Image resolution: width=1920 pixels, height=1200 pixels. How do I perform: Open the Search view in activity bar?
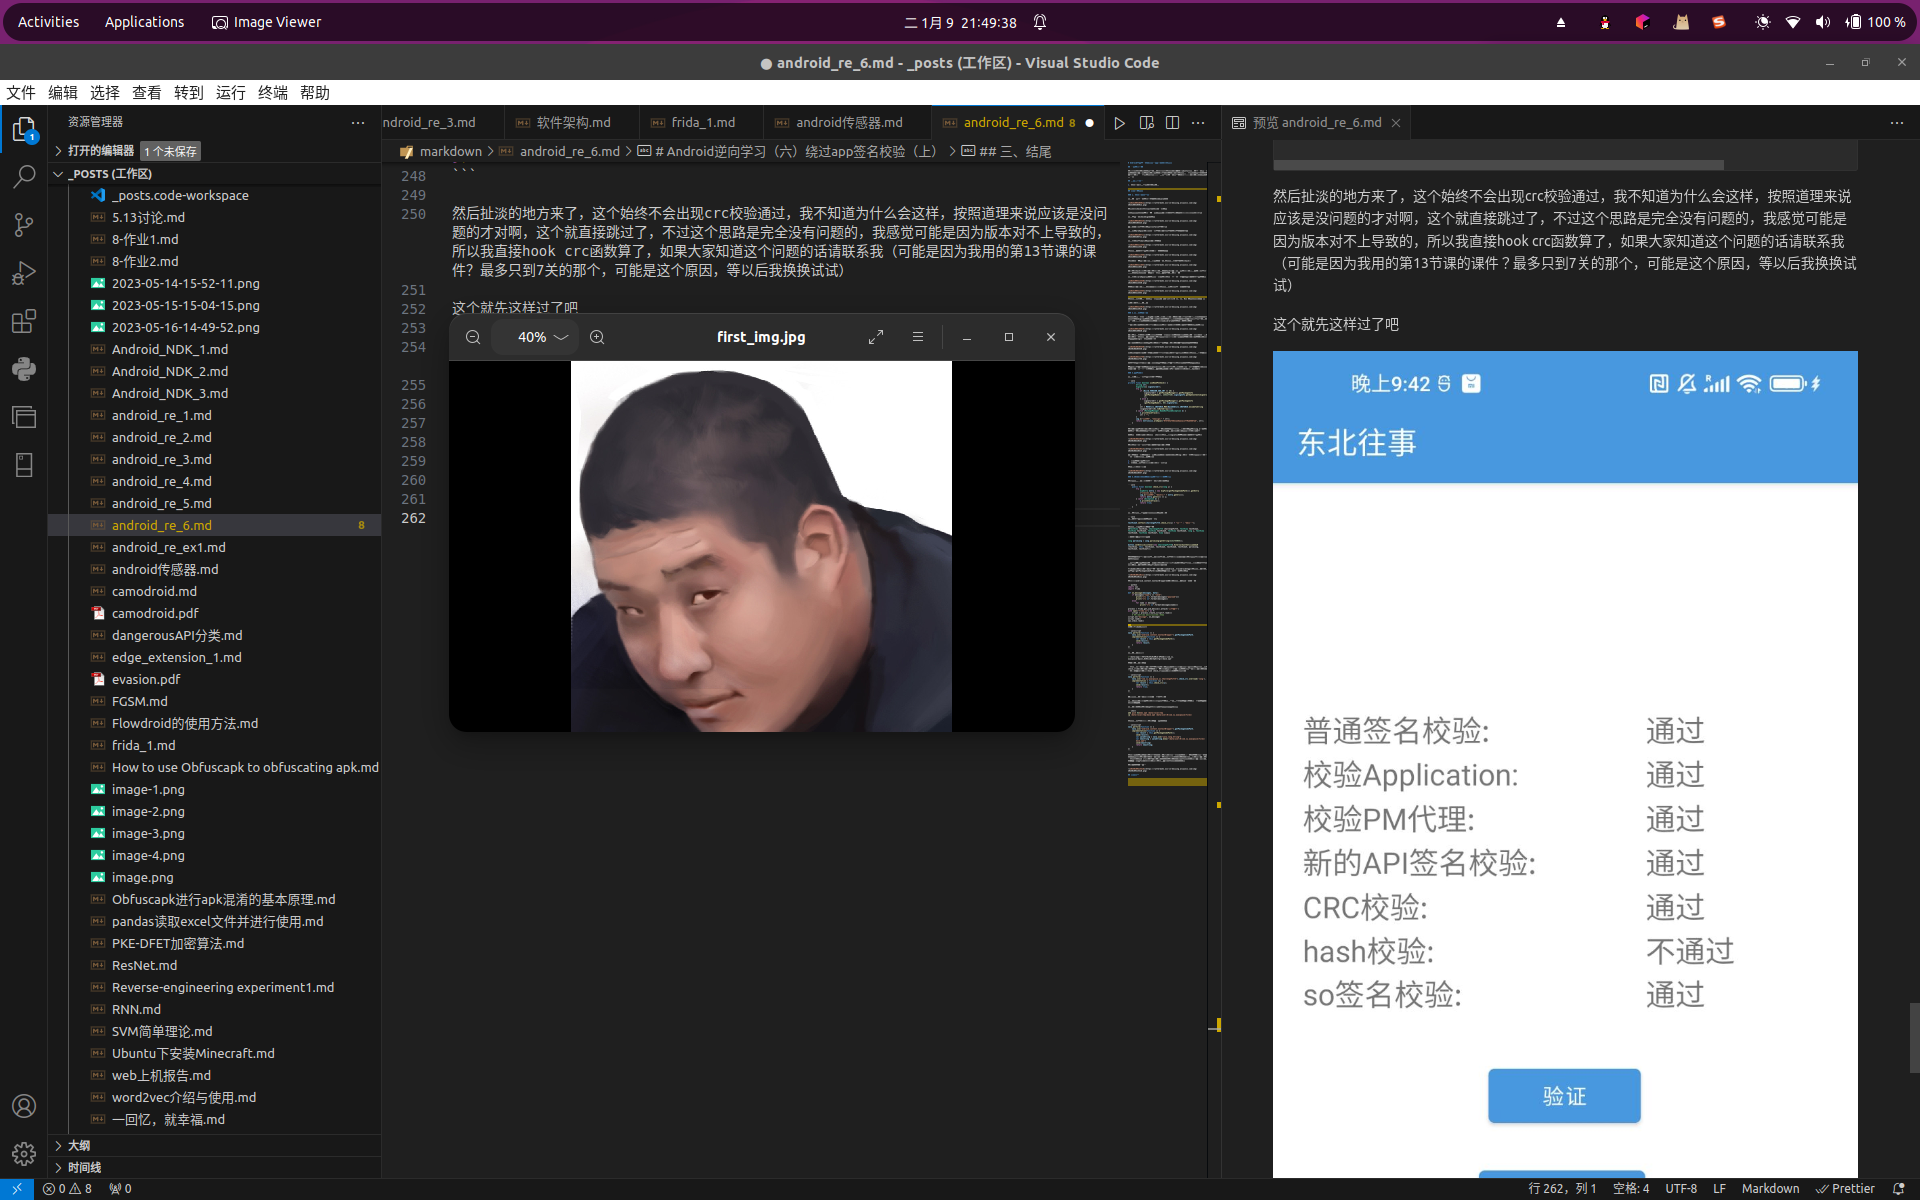(x=24, y=177)
